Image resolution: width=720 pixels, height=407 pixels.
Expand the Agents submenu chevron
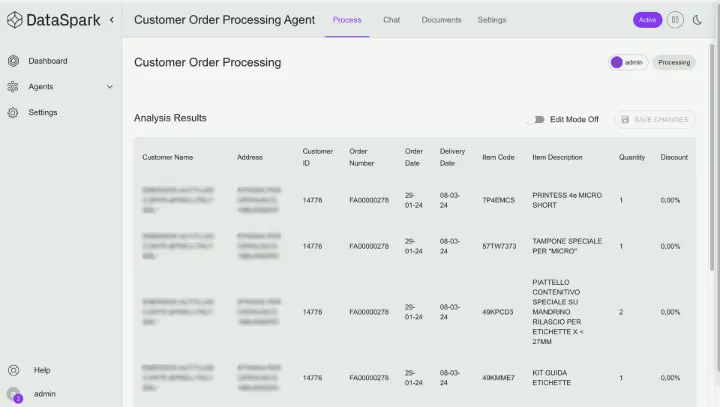pyautogui.click(x=110, y=86)
